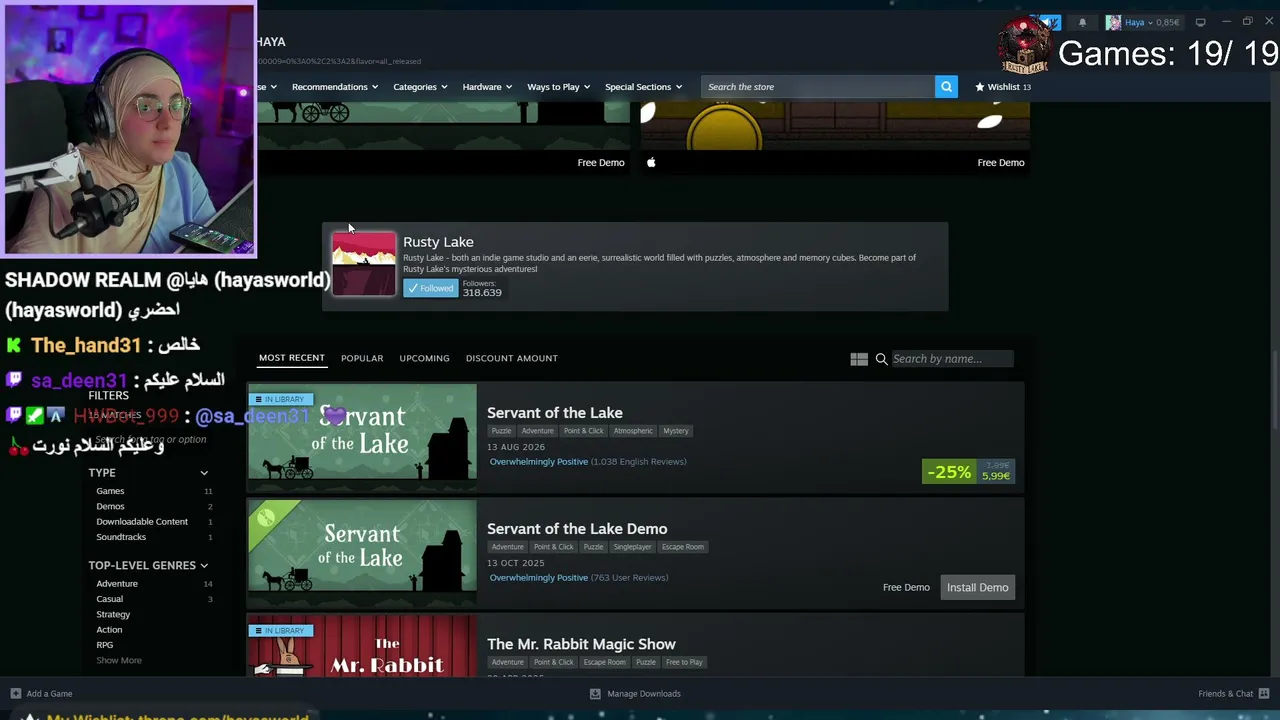
Task: Open the Manage Downloads icon
Action: 595,693
